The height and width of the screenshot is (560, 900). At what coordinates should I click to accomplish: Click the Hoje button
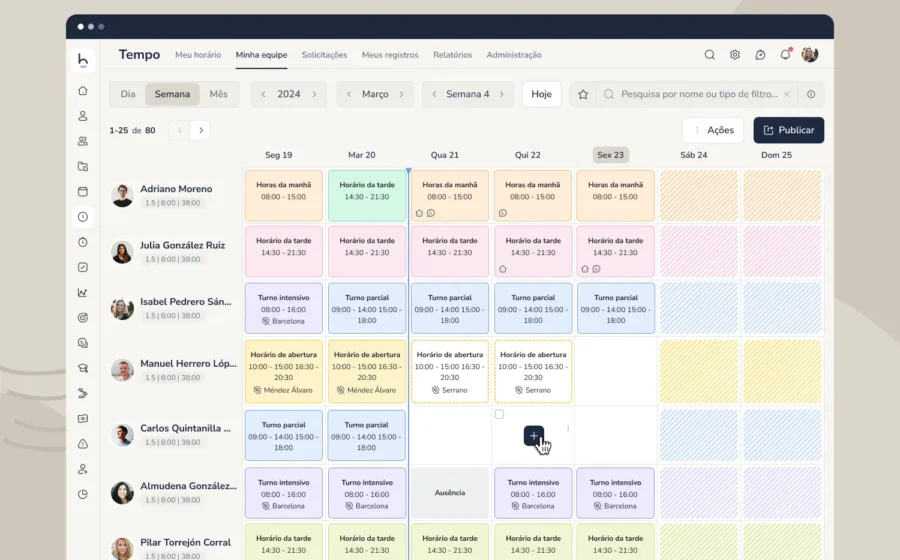point(541,94)
